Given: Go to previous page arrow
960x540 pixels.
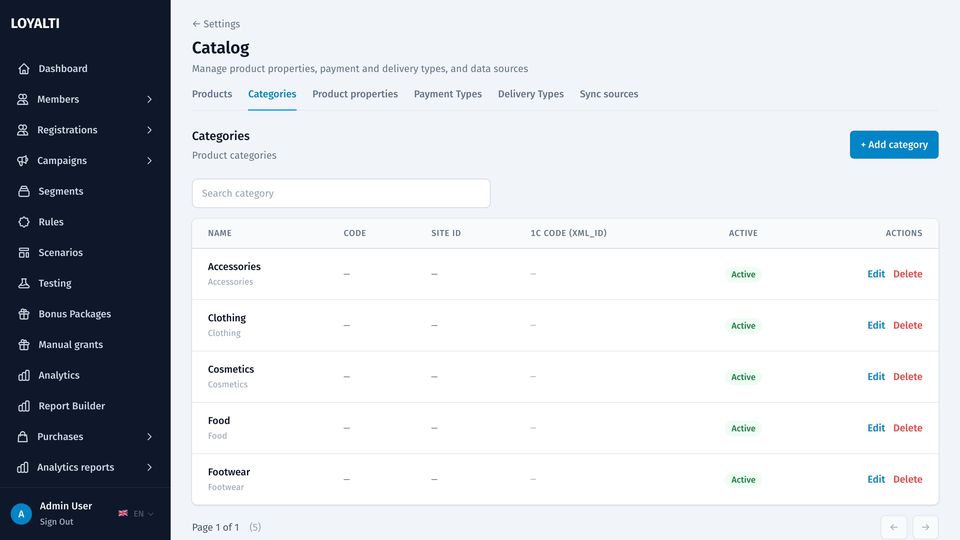Looking at the screenshot, I should pos(893,527).
